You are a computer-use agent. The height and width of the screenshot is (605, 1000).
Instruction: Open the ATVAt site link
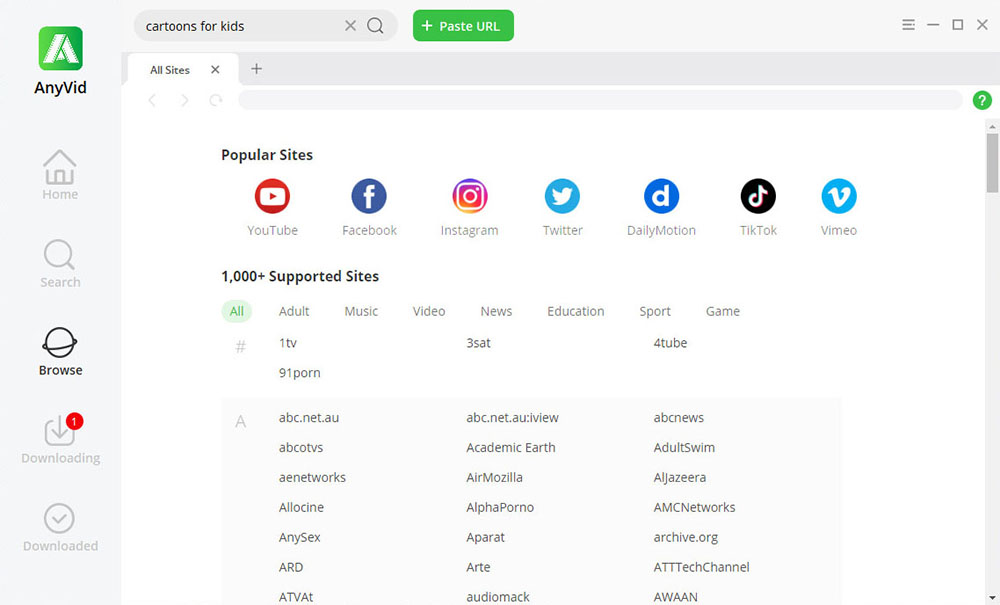point(296,597)
